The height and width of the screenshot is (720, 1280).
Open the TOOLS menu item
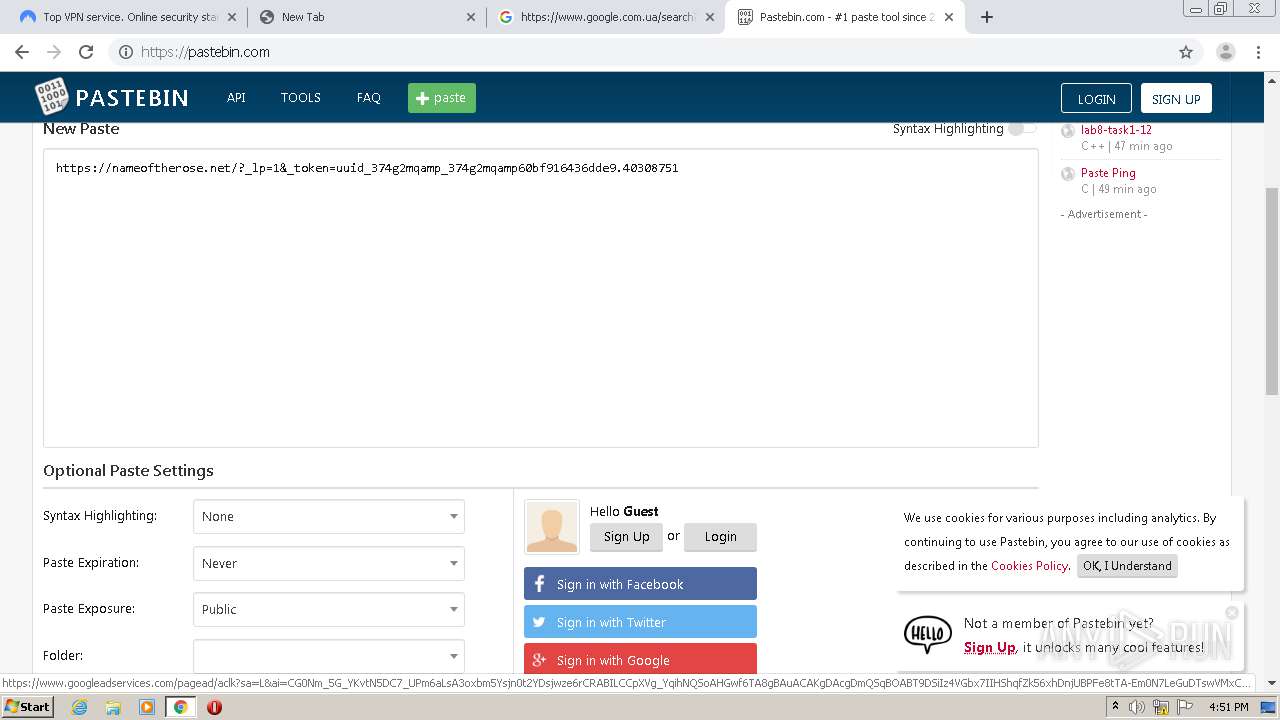click(x=300, y=97)
